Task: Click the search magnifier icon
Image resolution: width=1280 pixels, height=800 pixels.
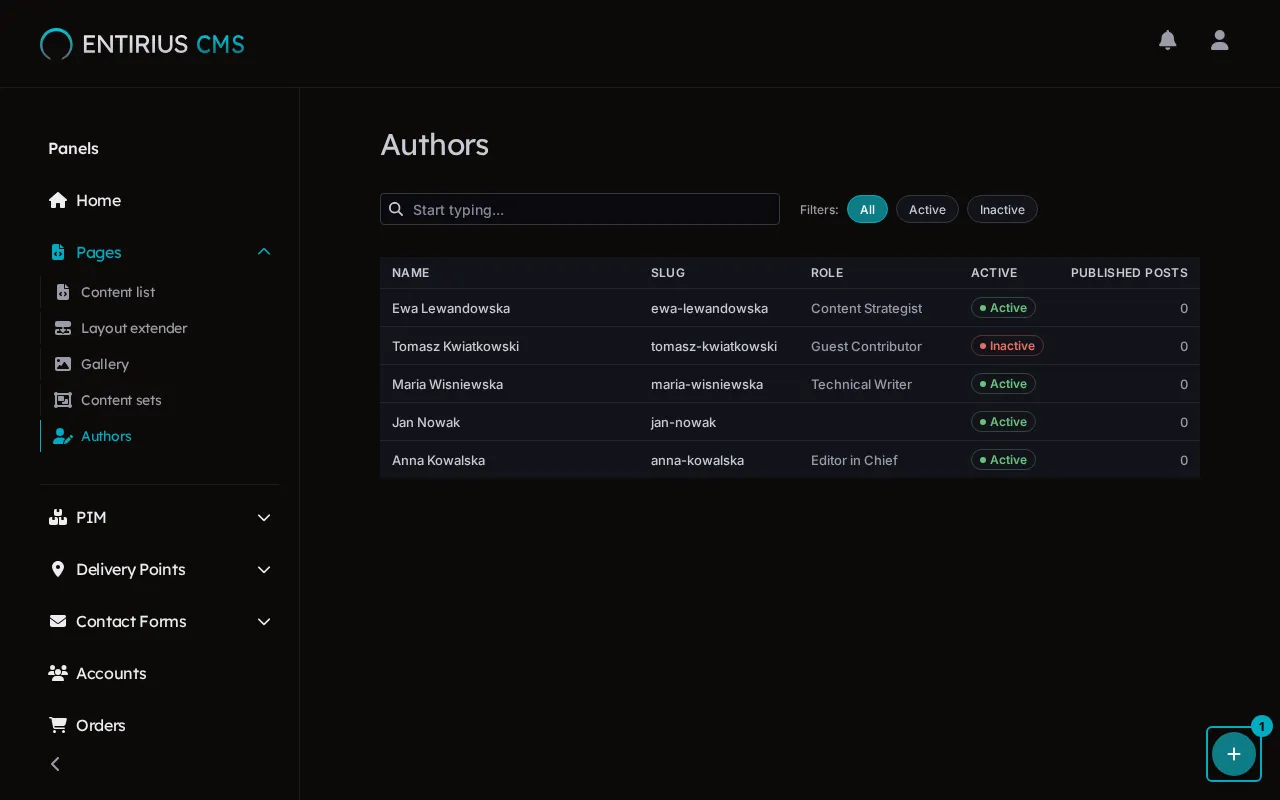Action: (396, 209)
